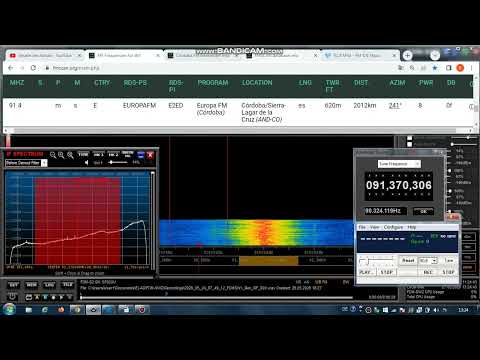480x360 pixels.
Task: Mute audio with the speaker icon
Action: click(x=87, y=163)
